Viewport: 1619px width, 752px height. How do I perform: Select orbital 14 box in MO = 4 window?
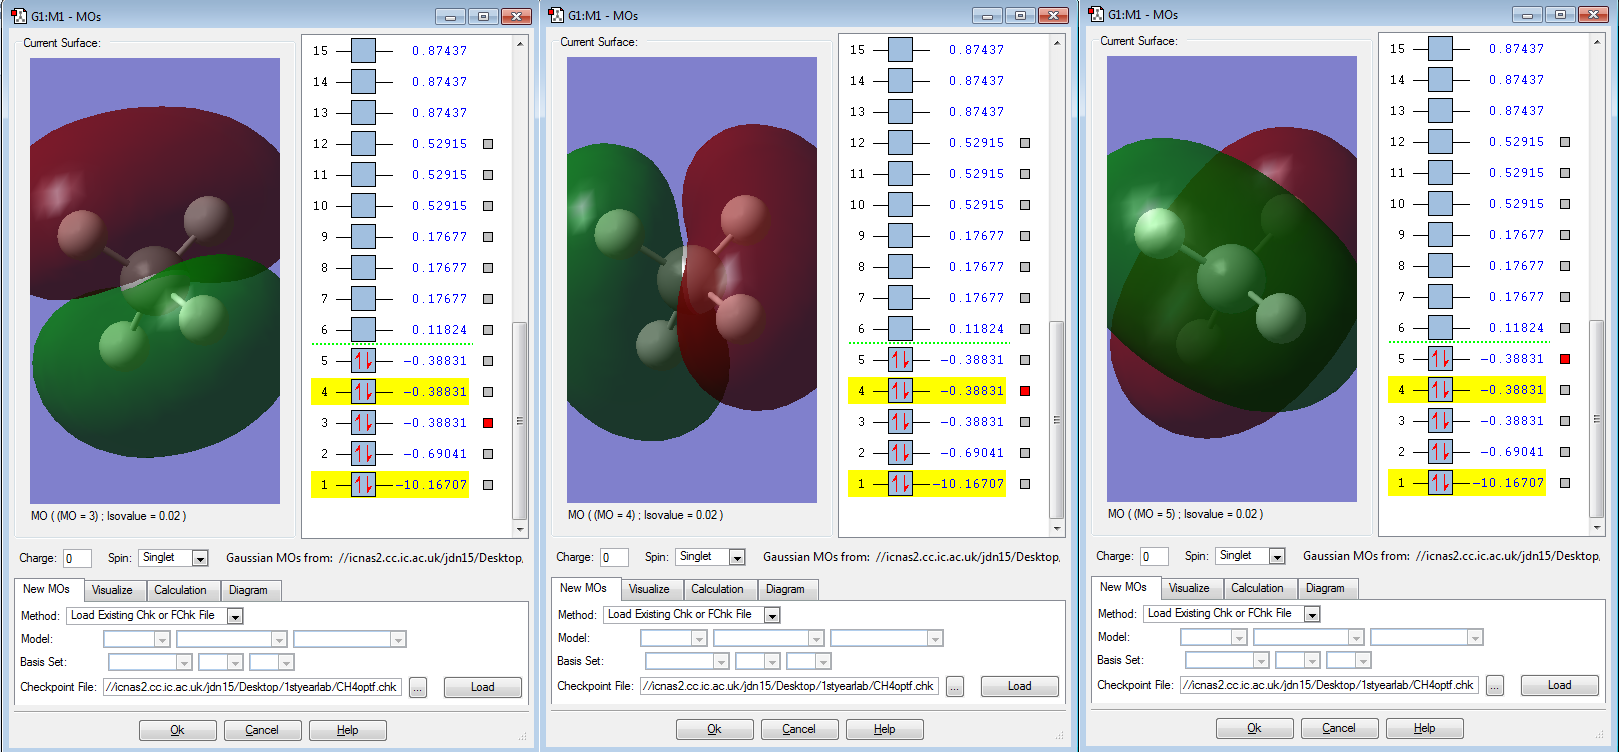(900, 81)
